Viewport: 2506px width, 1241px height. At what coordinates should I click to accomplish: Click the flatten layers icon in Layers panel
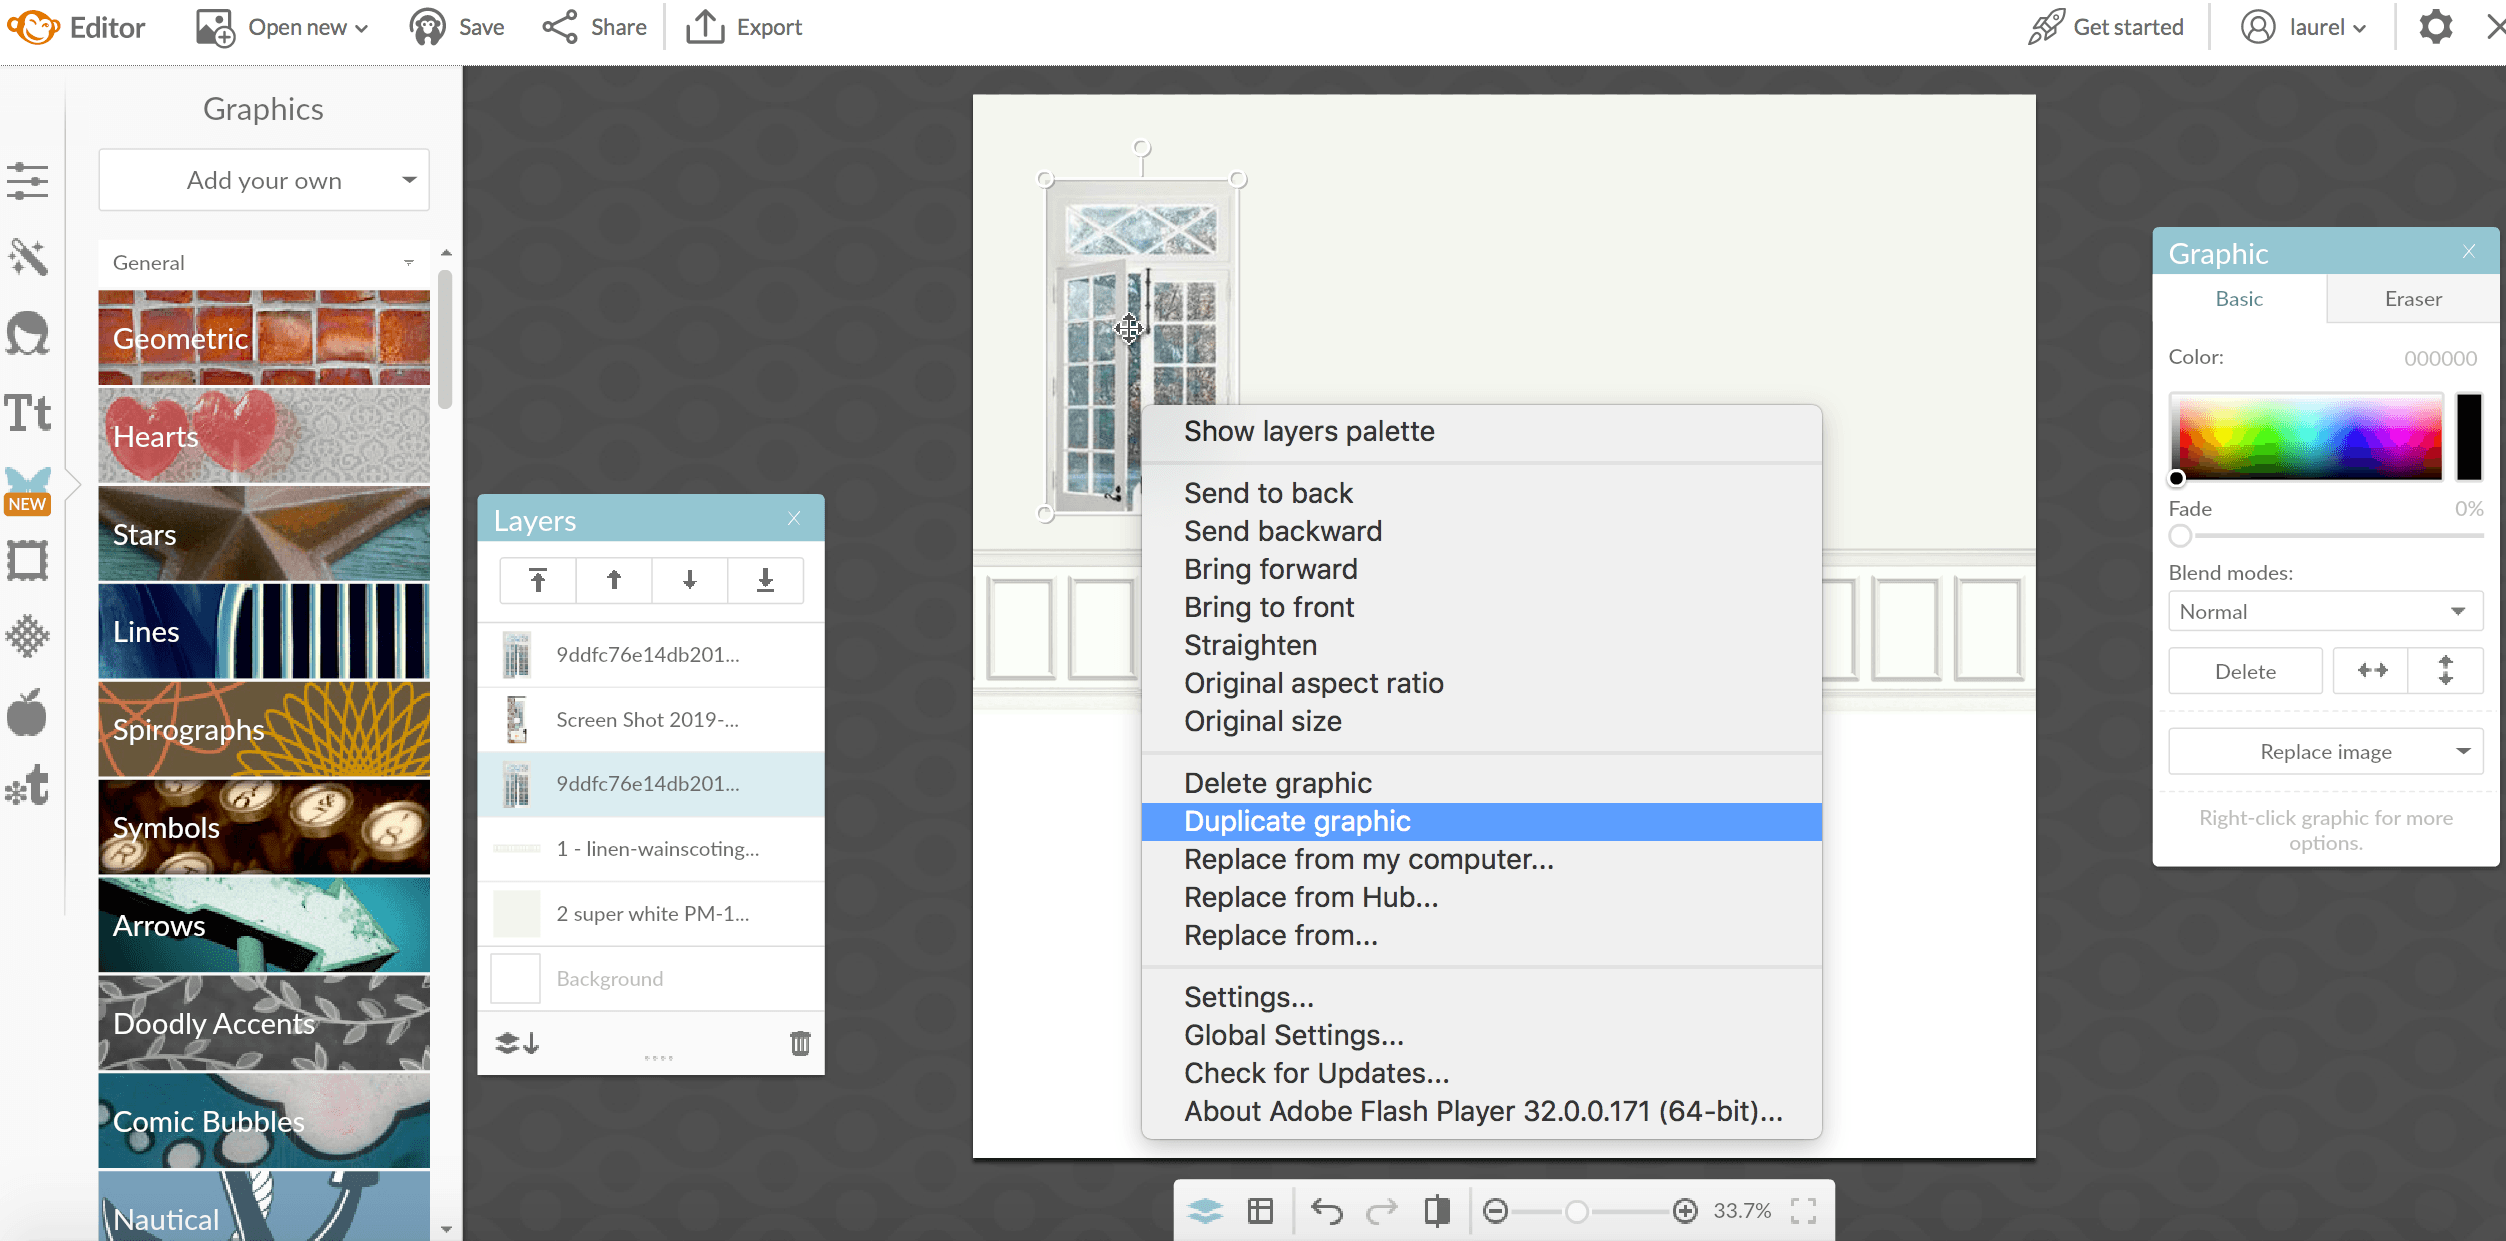[517, 1043]
